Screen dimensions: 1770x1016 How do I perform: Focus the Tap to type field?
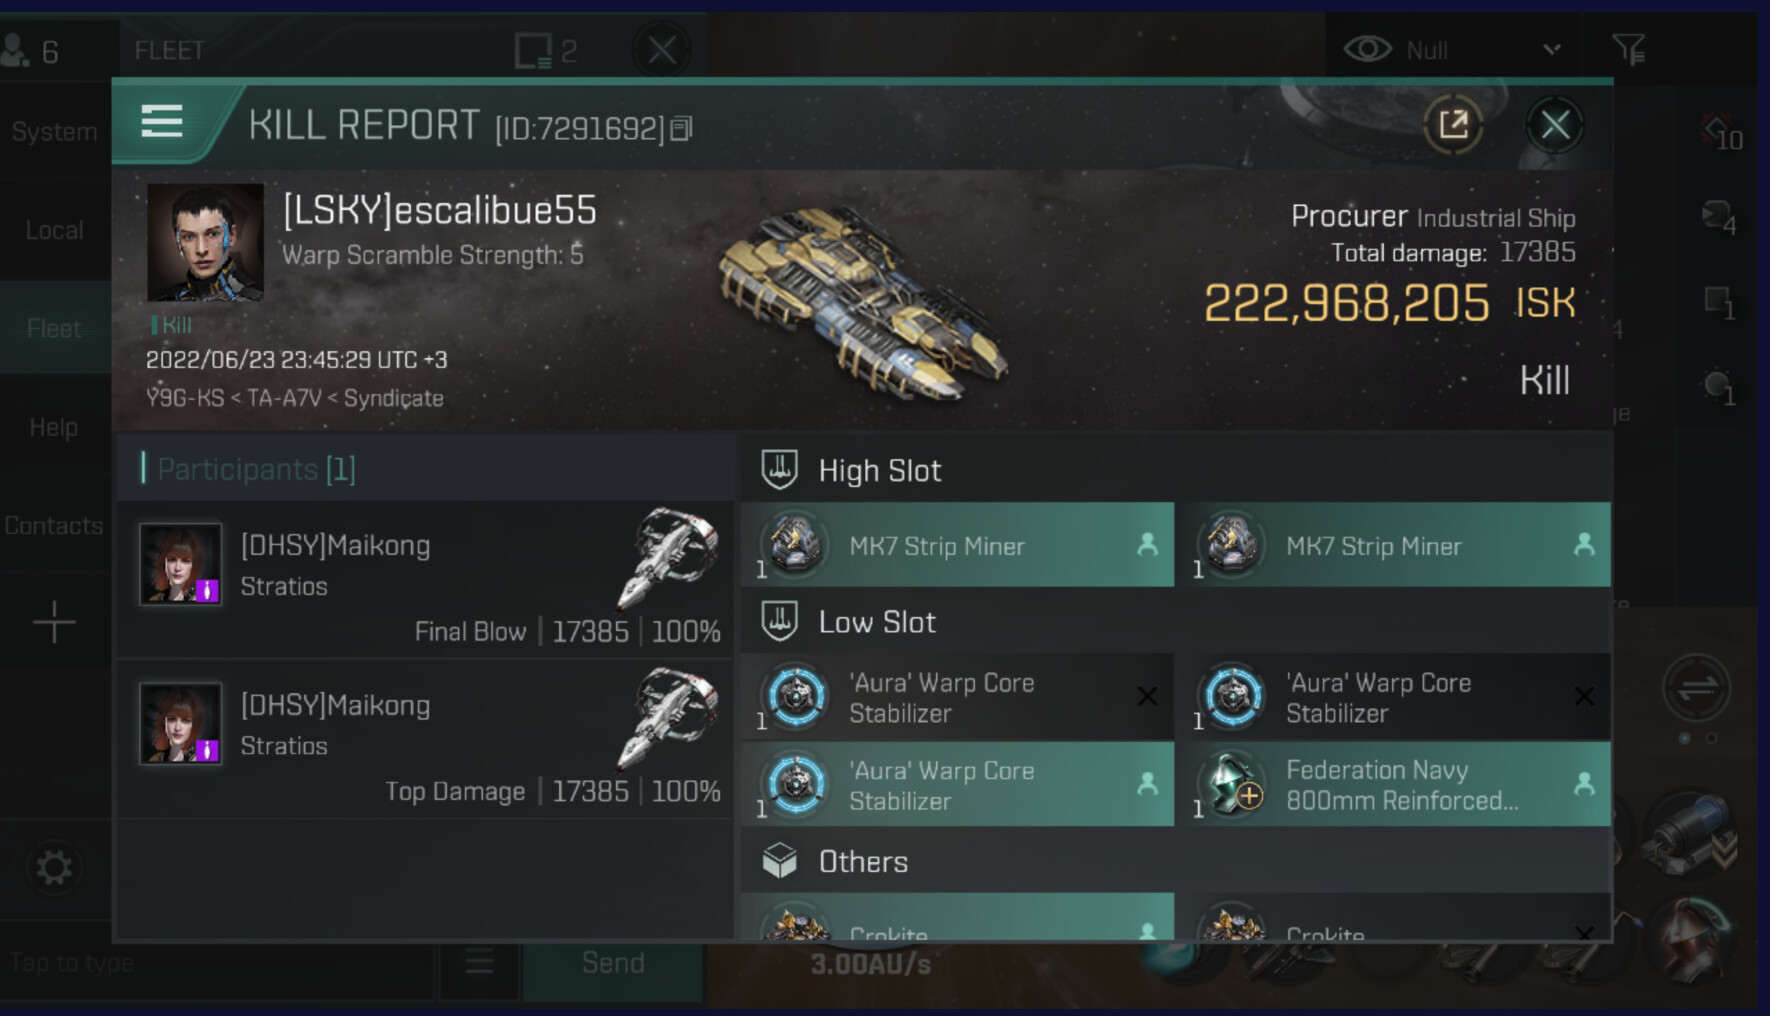coord(218,963)
